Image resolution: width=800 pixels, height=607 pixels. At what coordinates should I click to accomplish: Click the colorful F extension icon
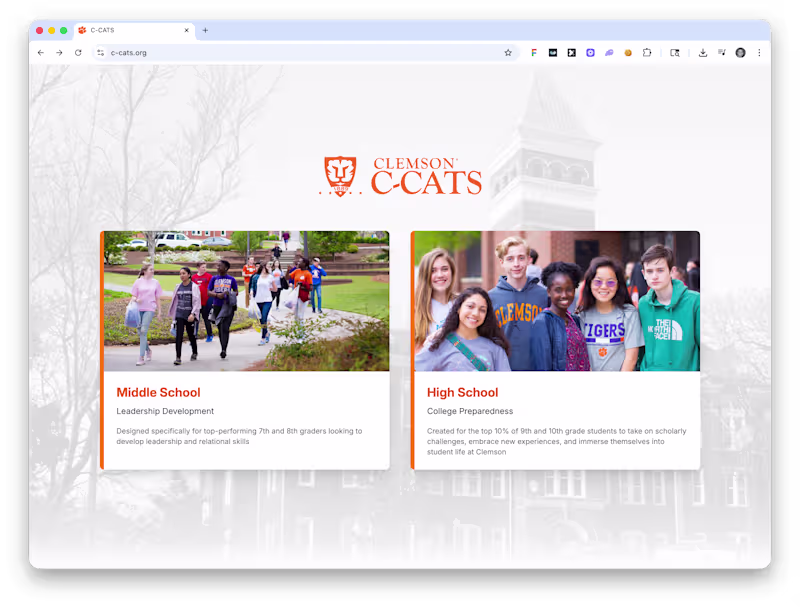(534, 53)
